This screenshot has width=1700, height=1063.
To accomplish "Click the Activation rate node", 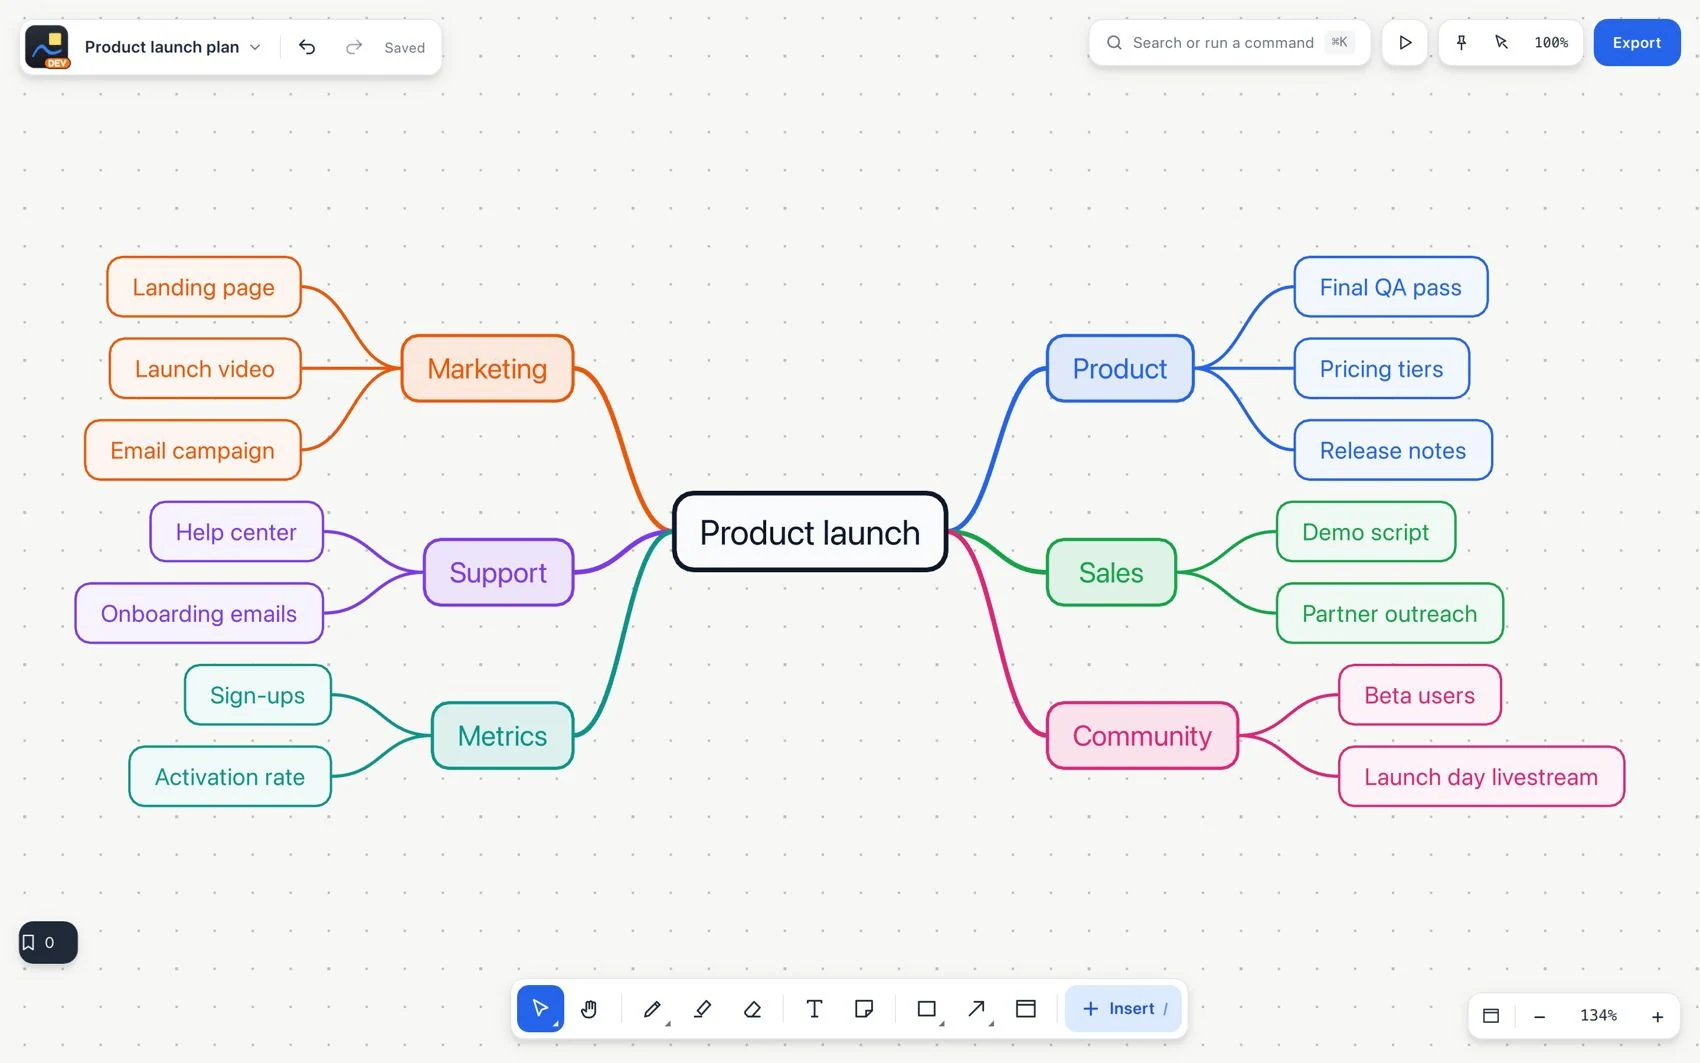I will tap(230, 776).
